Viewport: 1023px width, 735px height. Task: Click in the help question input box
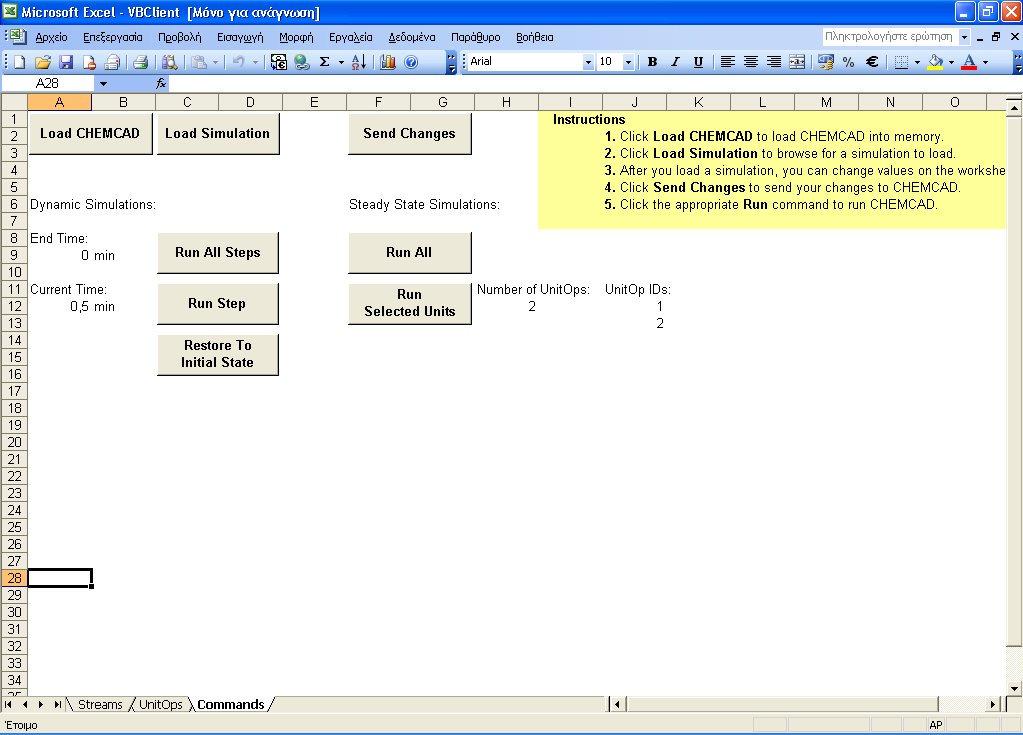coord(890,37)
